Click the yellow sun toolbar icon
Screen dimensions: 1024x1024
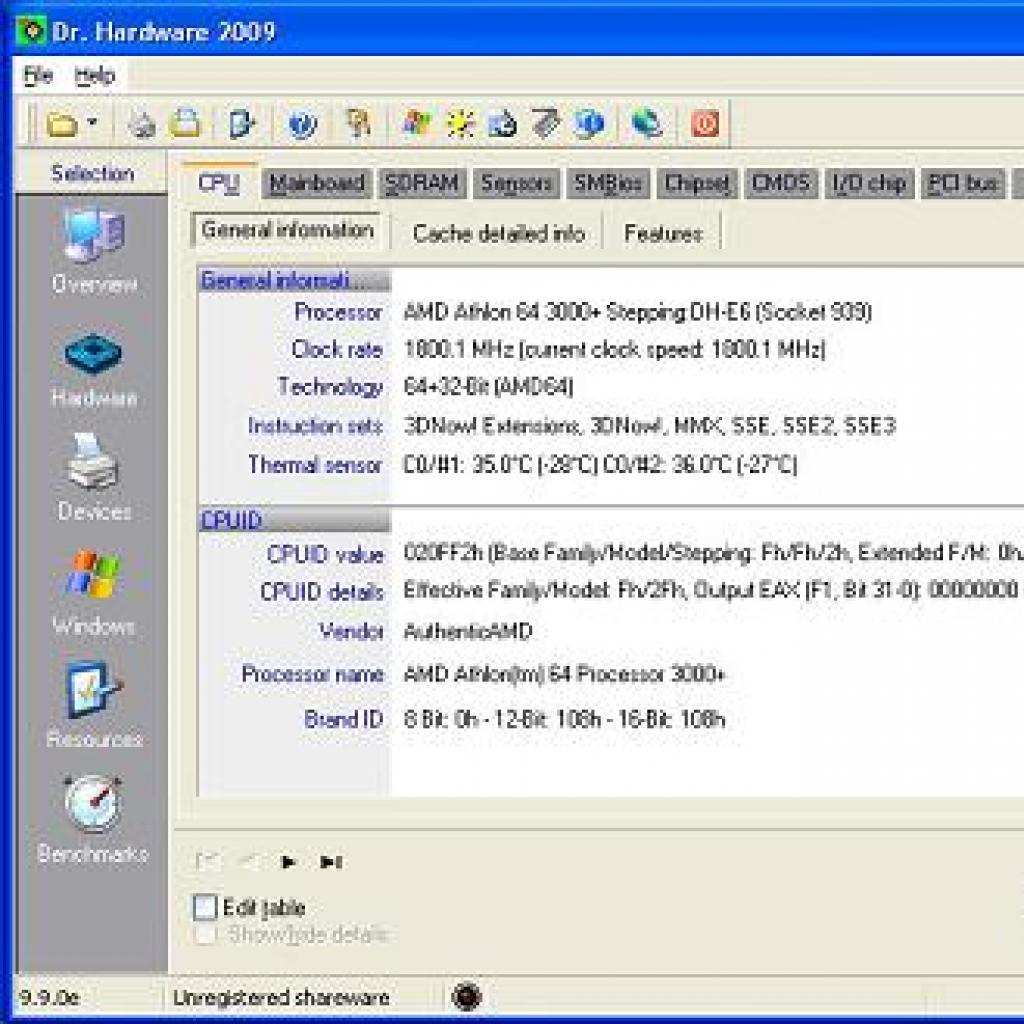(x=460, y=123)
